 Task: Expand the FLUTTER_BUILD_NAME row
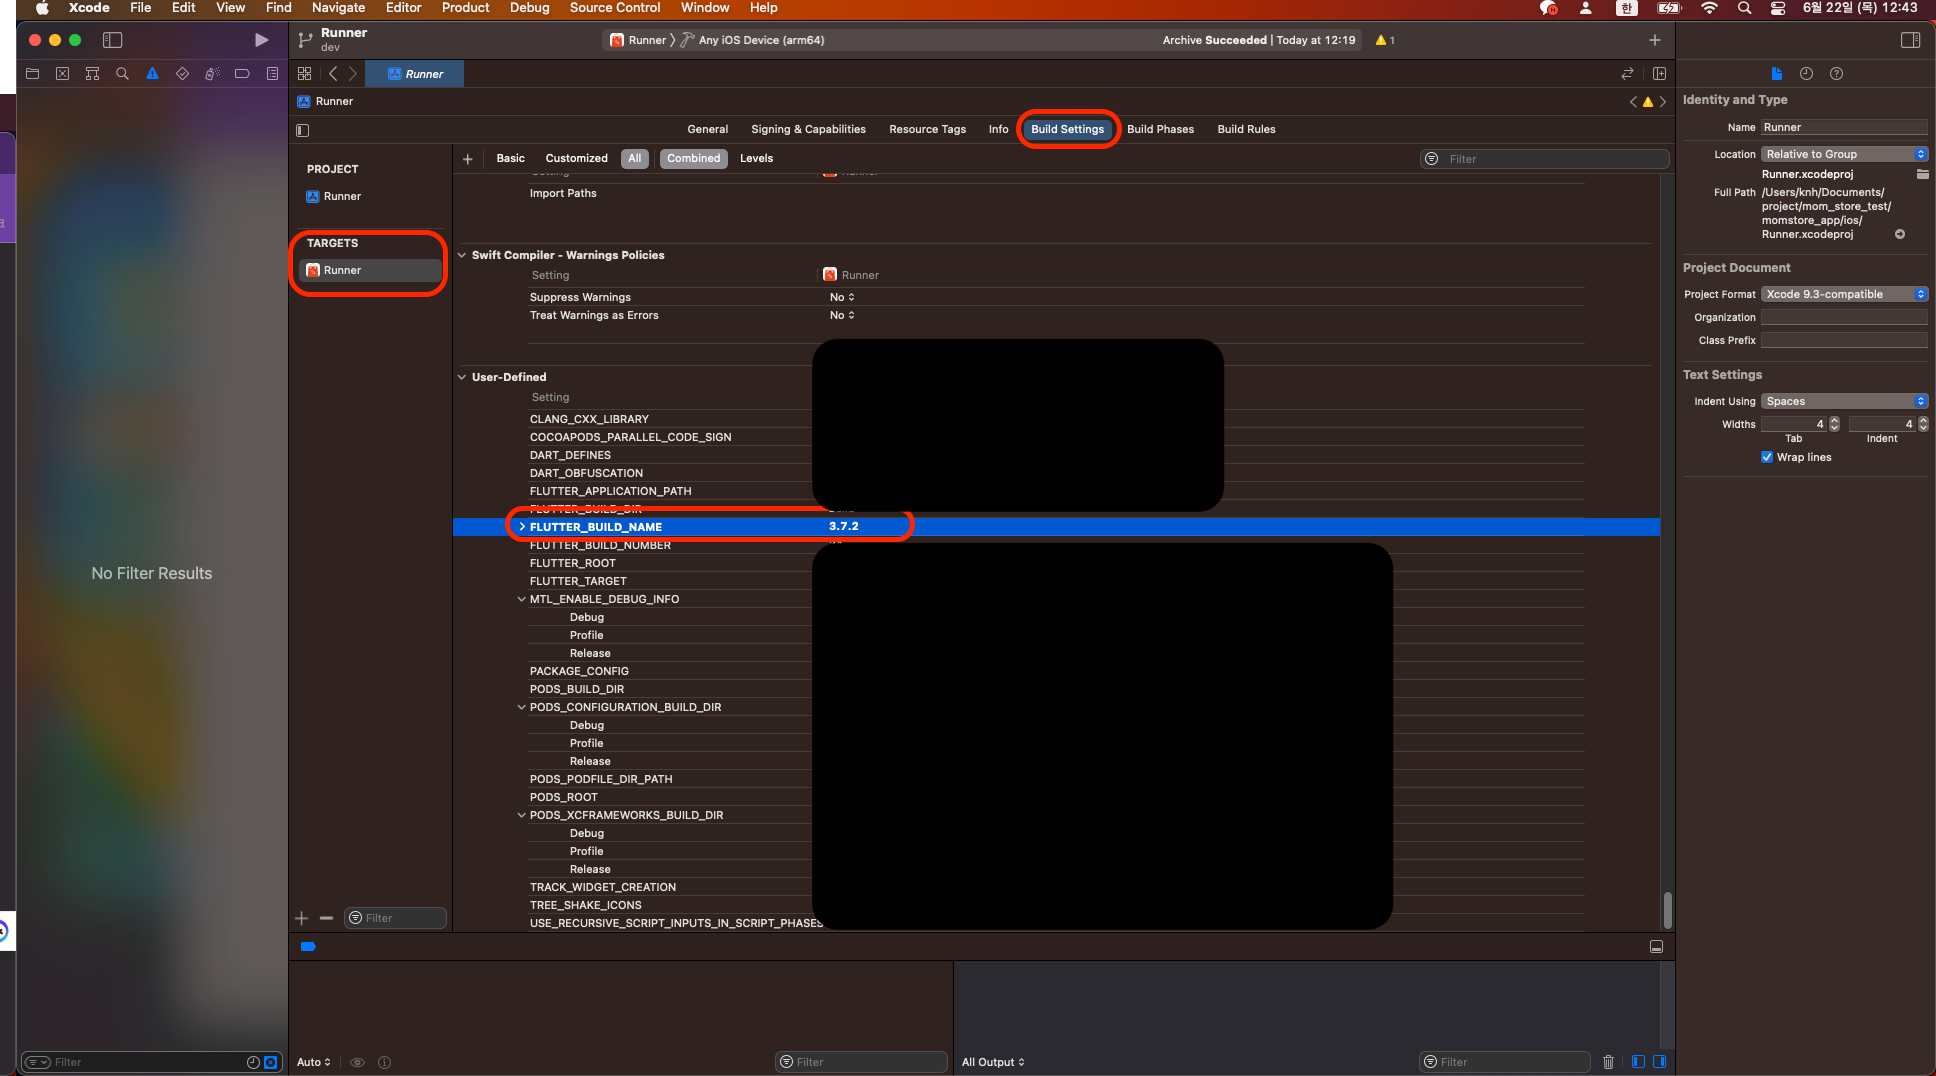522,526
